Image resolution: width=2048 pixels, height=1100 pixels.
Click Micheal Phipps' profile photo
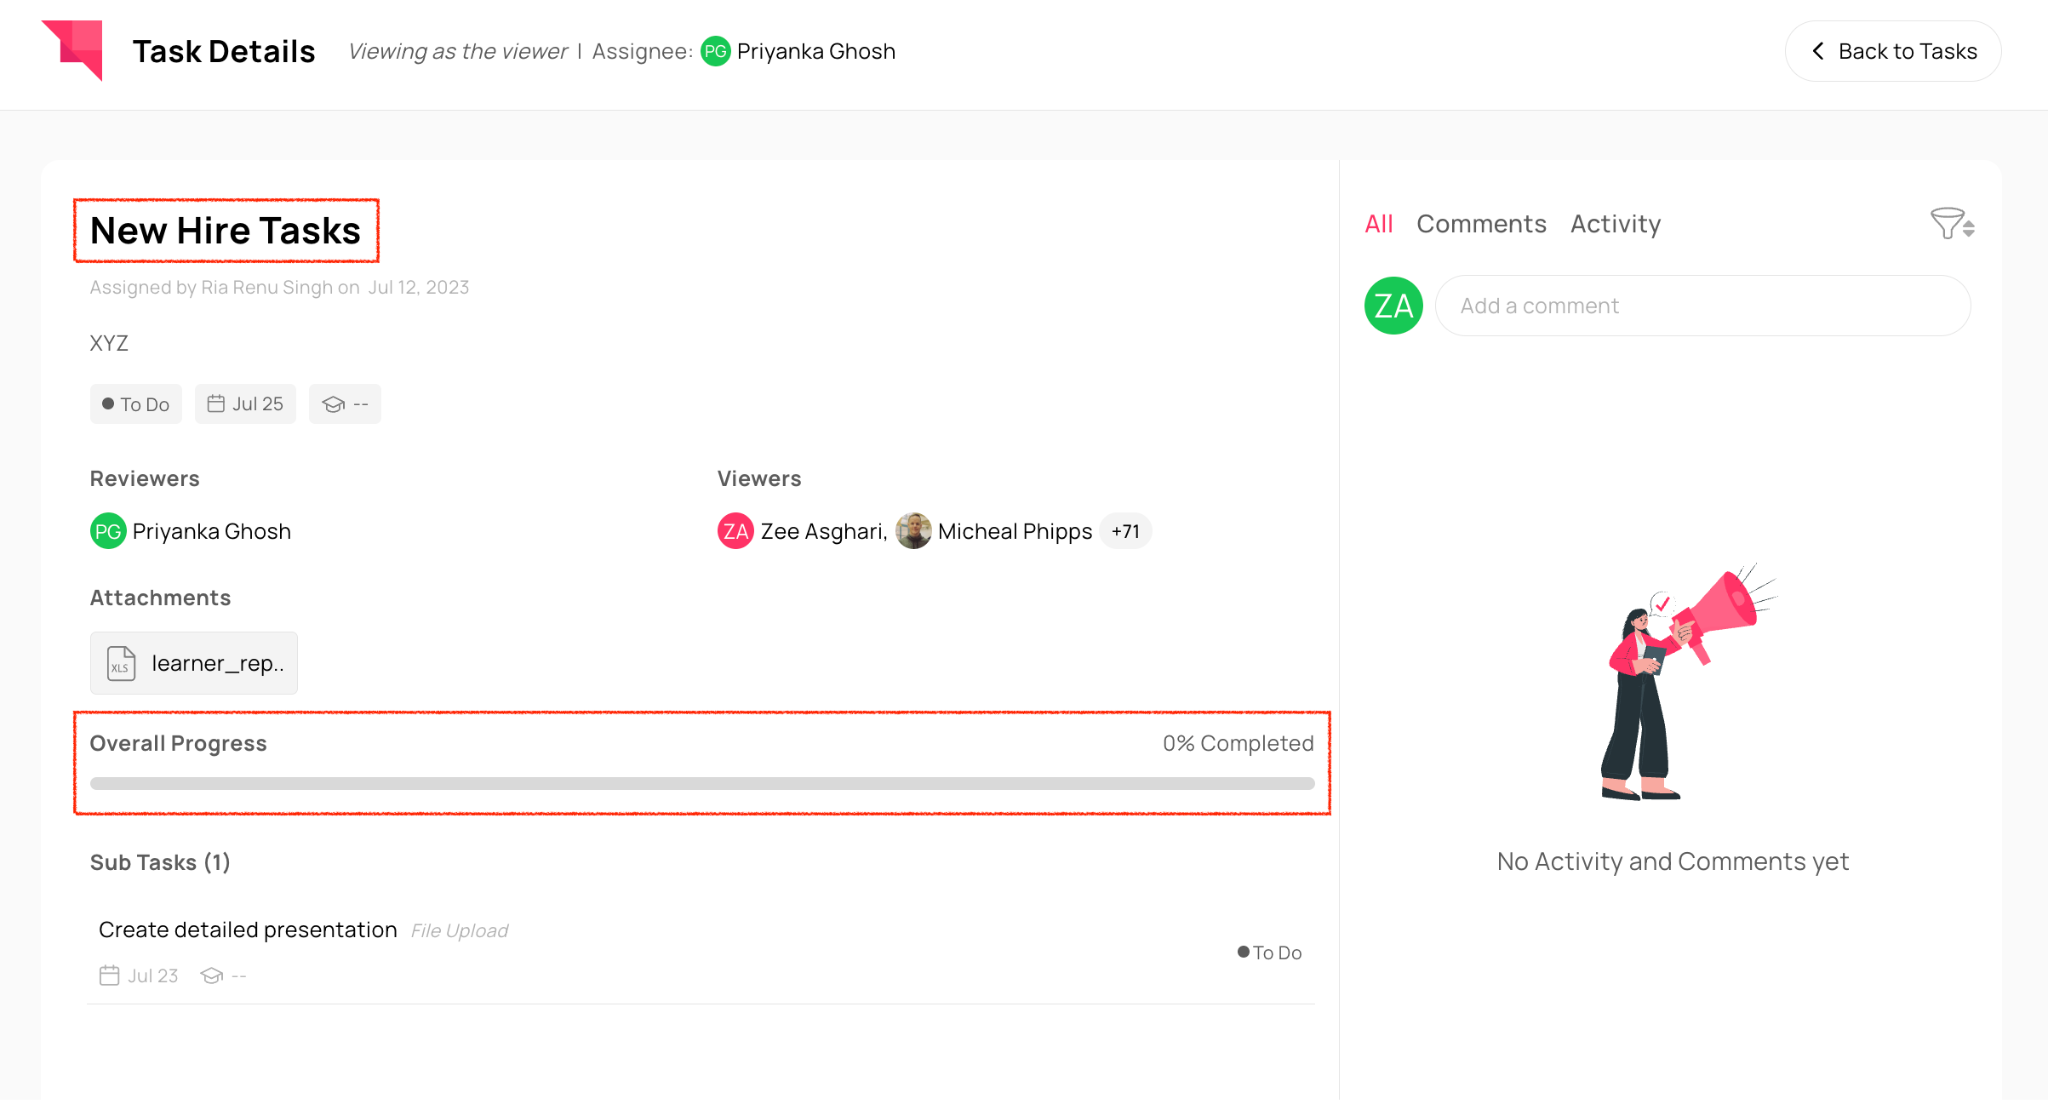coord(913,531)
